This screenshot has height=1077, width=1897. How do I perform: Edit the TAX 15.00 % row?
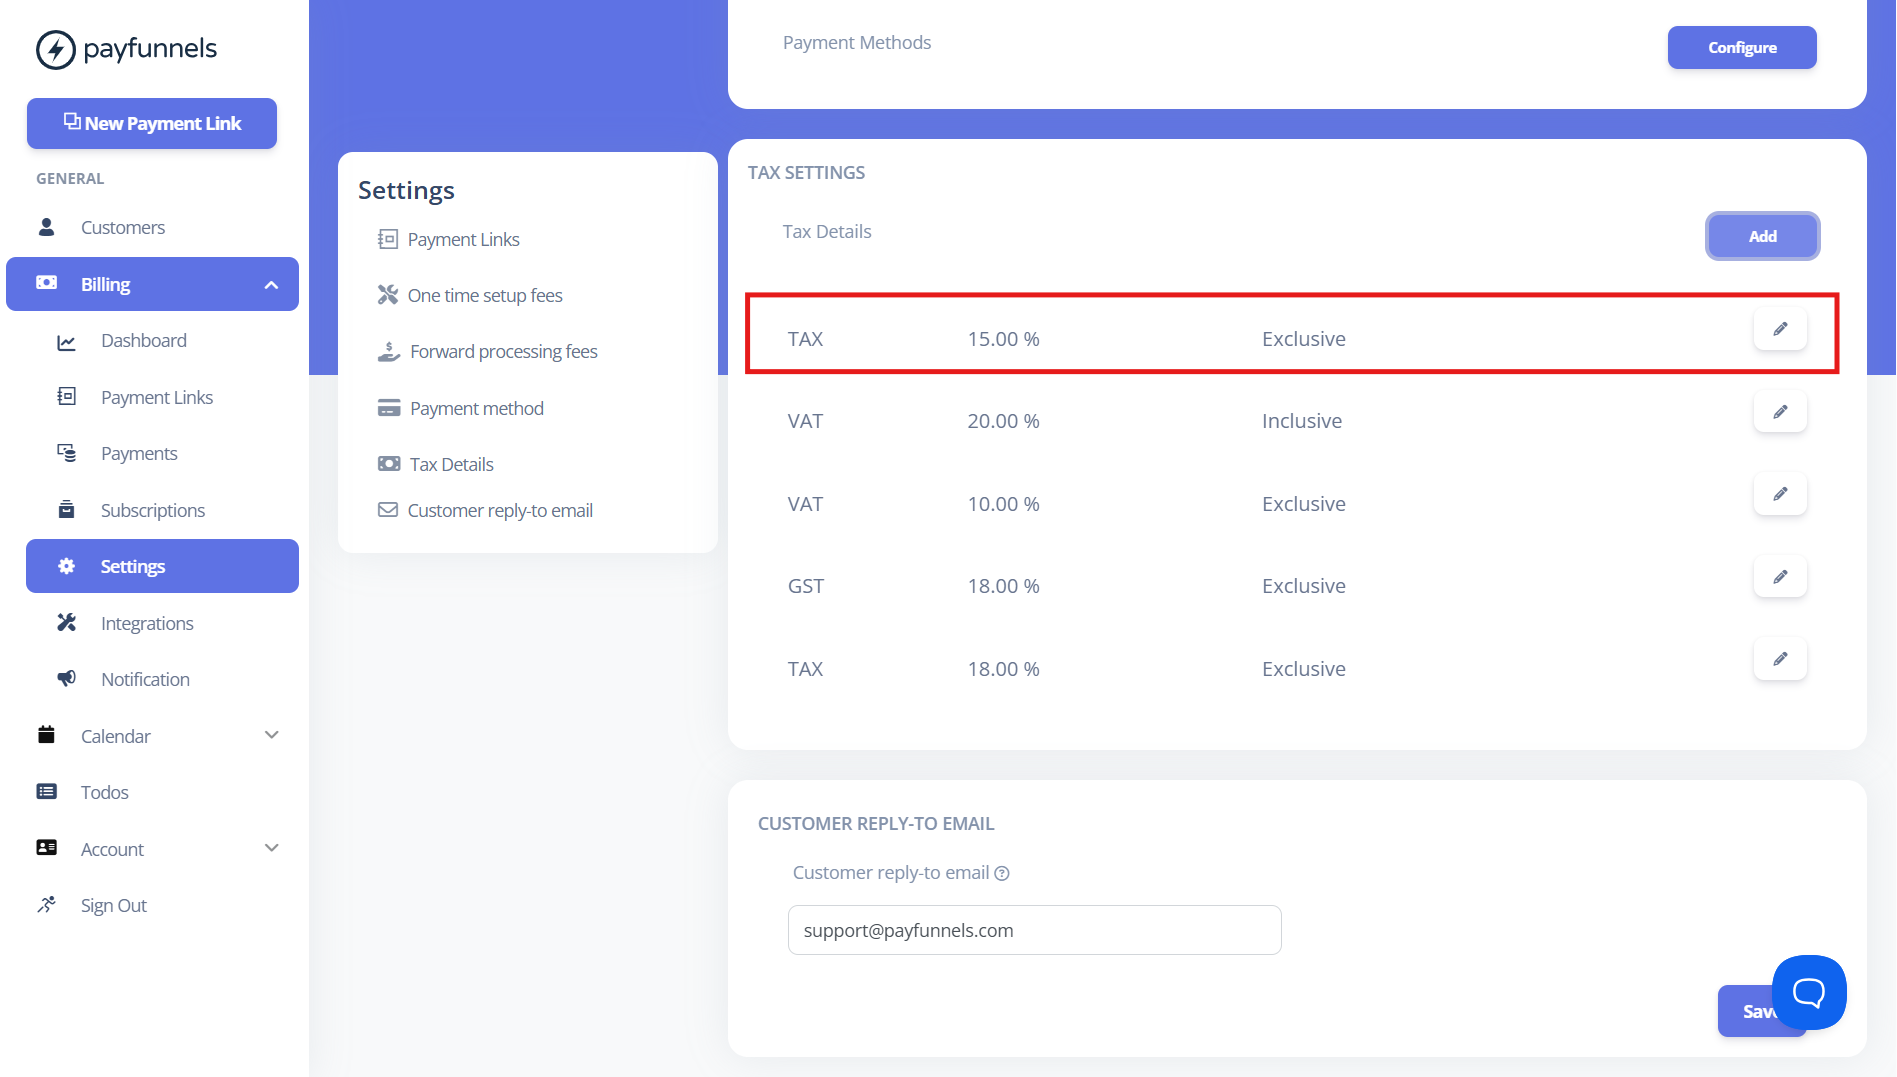(1780, 329)
